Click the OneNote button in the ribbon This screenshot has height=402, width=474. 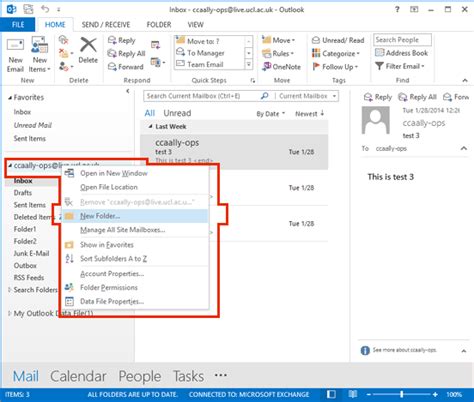click(x=281, y=67)
